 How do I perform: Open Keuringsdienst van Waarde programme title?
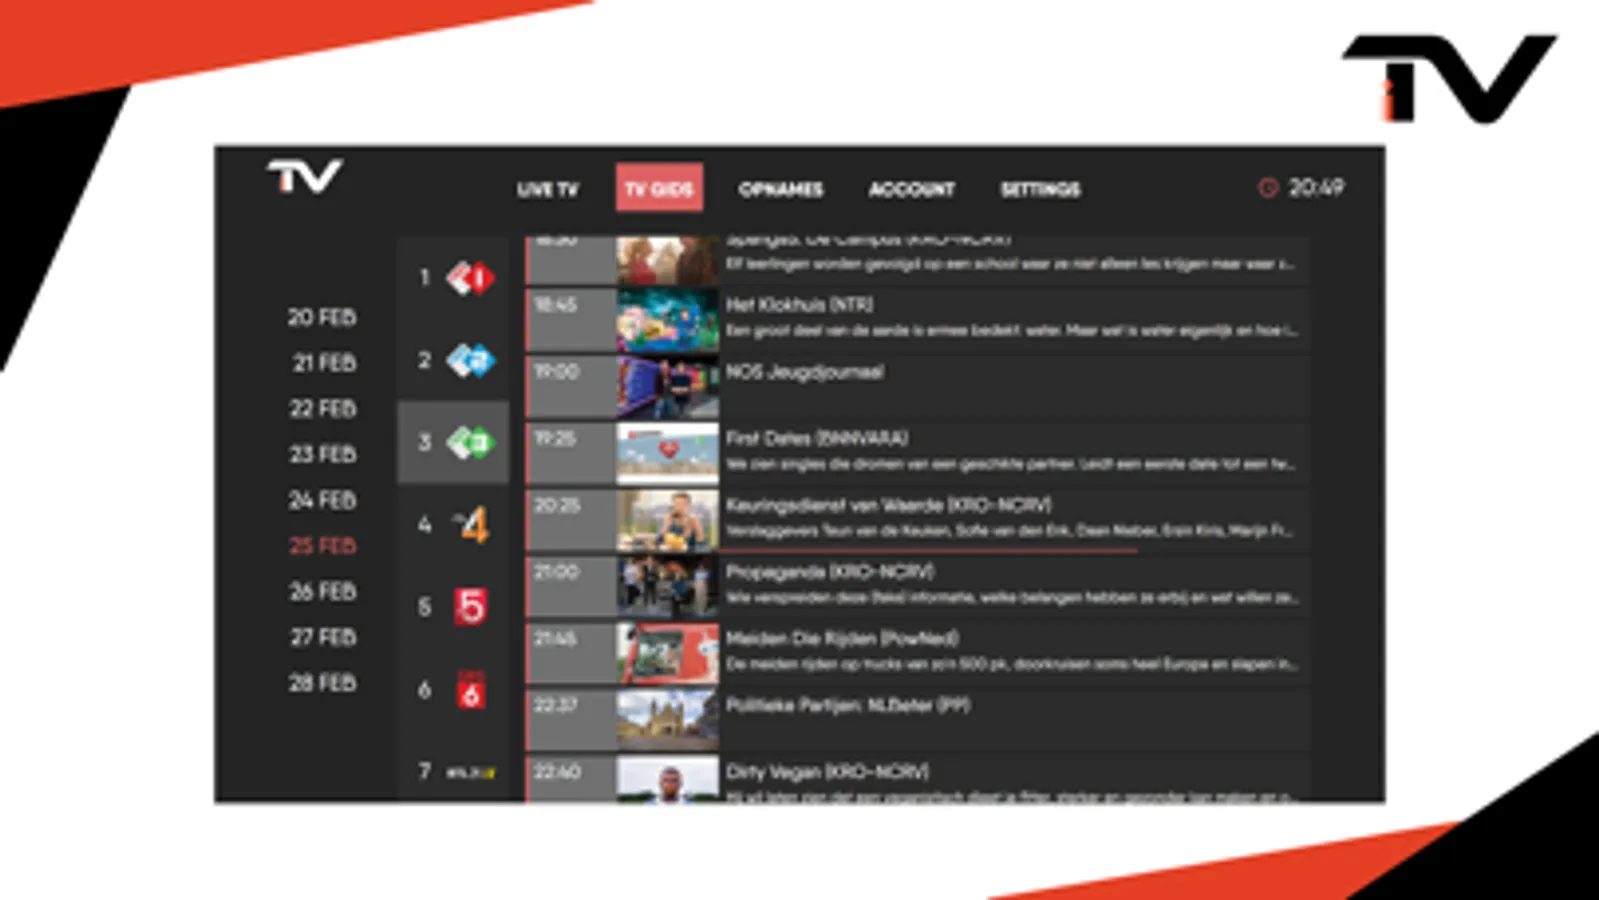click(888, 505)
